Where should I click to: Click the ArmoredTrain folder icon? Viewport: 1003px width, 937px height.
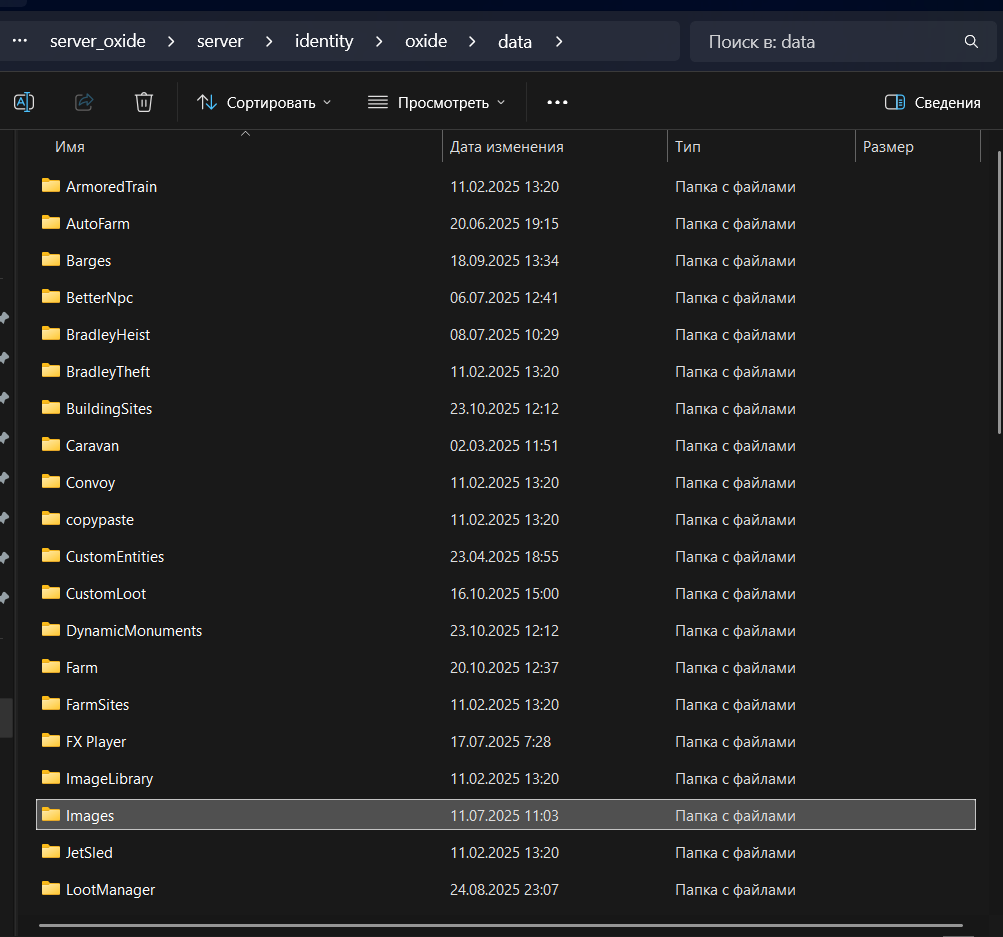[x=51, y=186]
